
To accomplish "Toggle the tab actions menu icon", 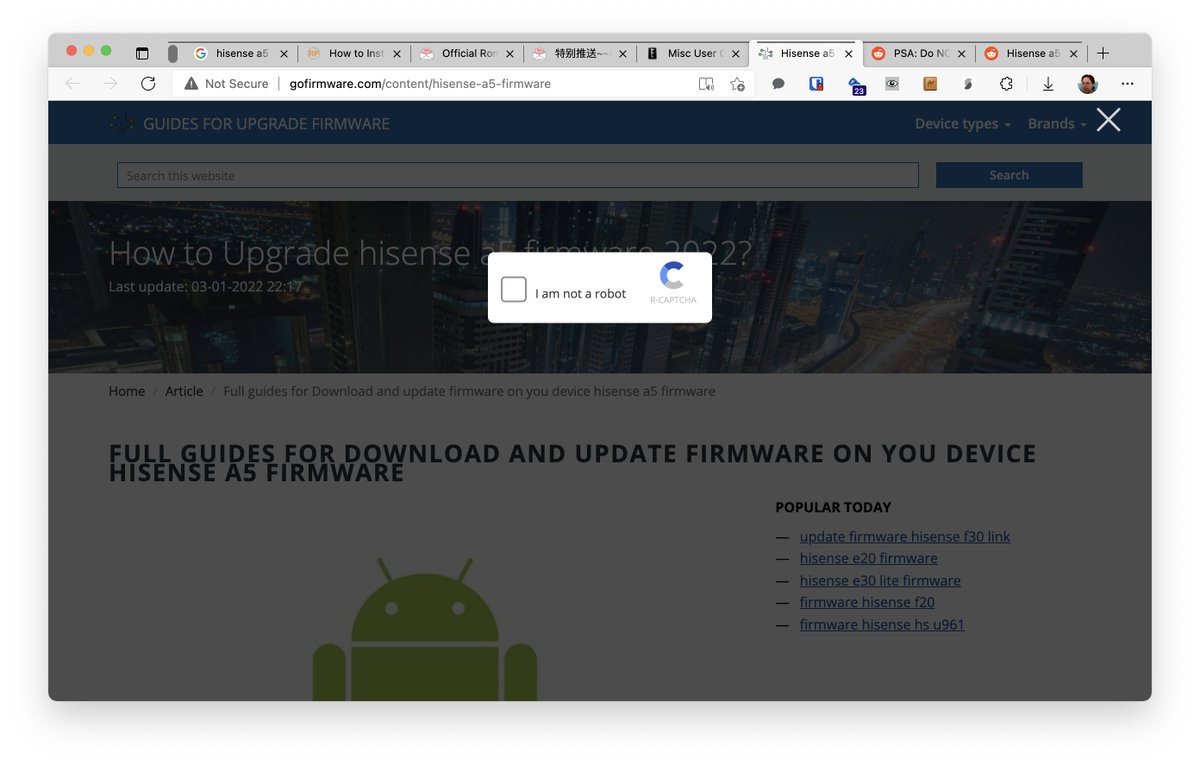I will pyautogui.click(x=142, y=53).
